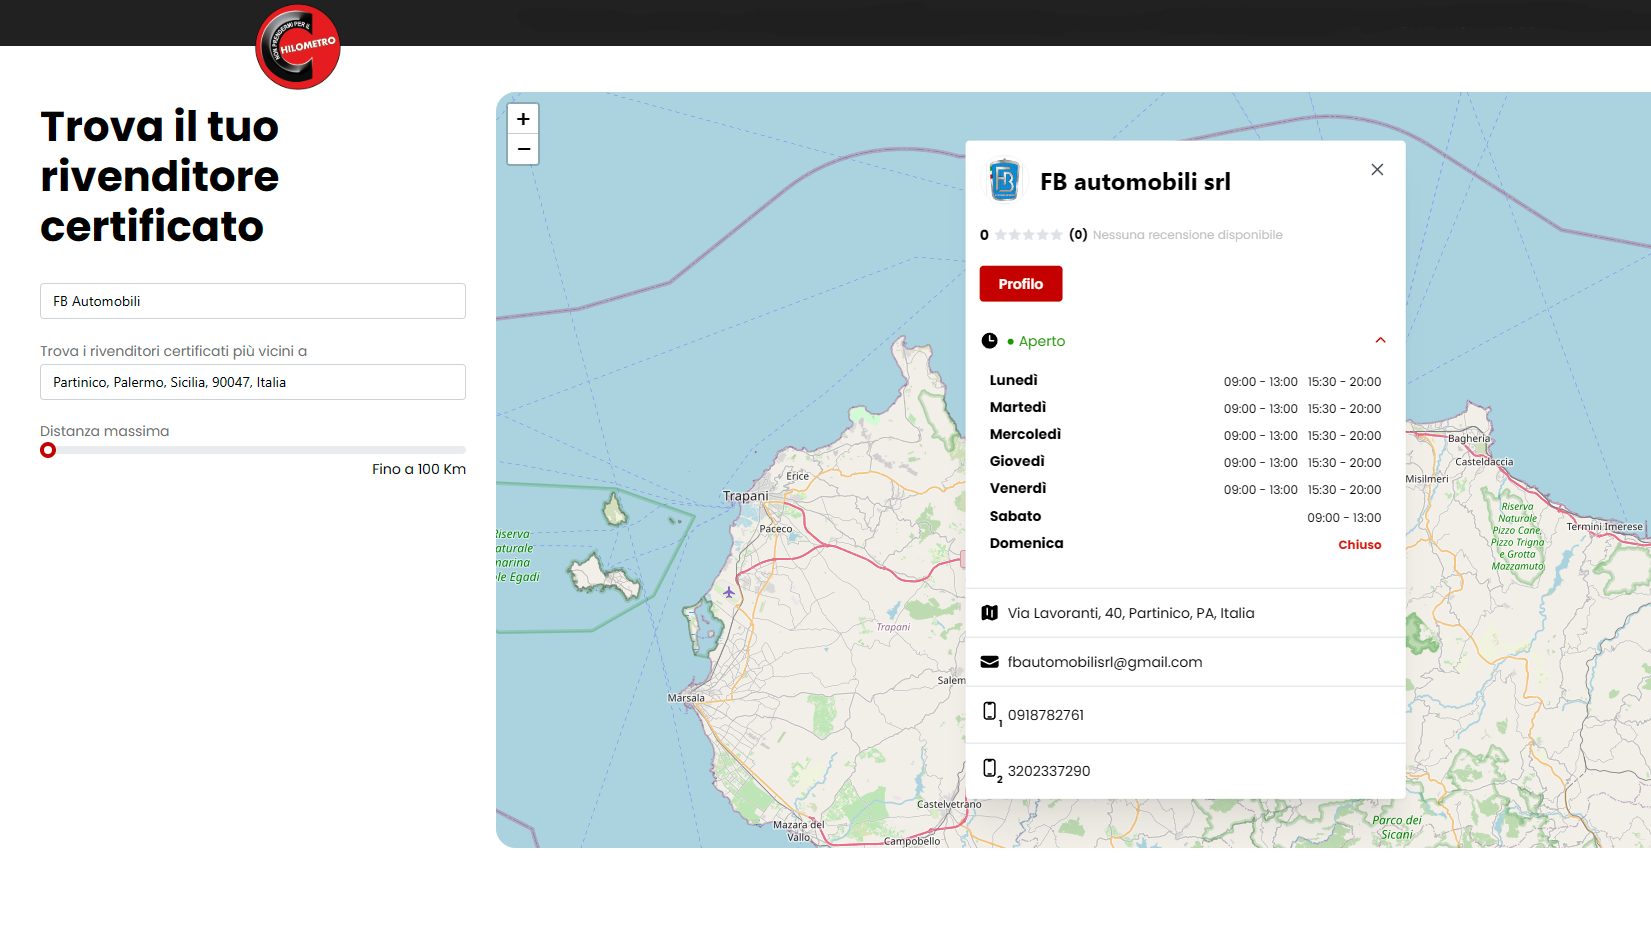Close the FB automobili srl popup
This screenshot has width=1651, height=929.
click(x=1377, y=170)
